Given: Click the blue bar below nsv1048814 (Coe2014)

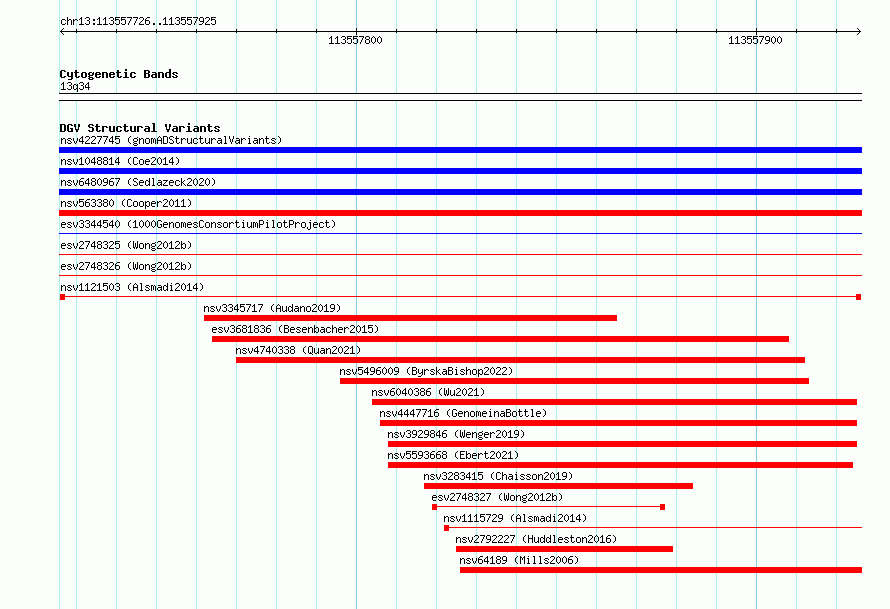Looking at the screenshot, I should coord(460,171).
